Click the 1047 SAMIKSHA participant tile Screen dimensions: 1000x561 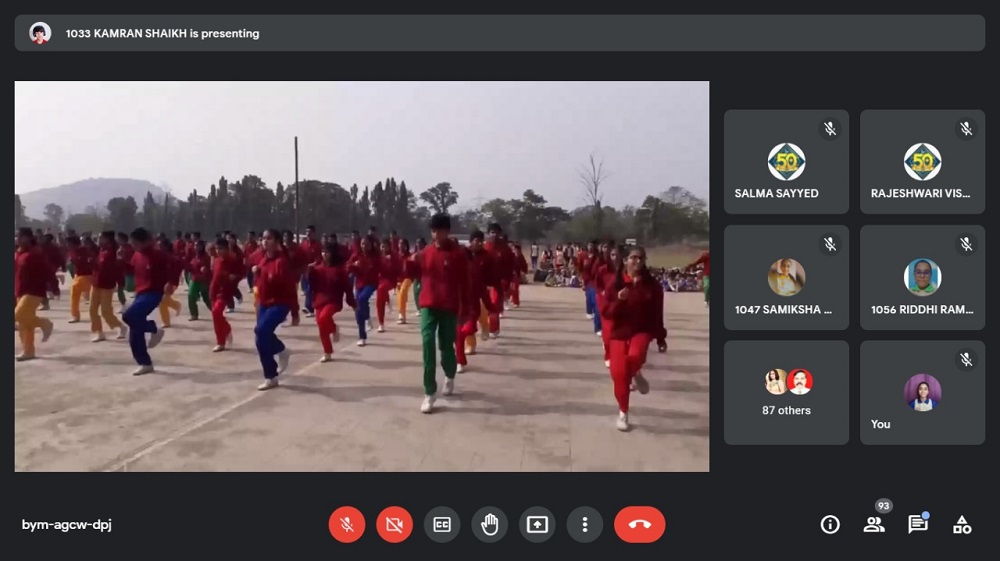click(786, 277)
